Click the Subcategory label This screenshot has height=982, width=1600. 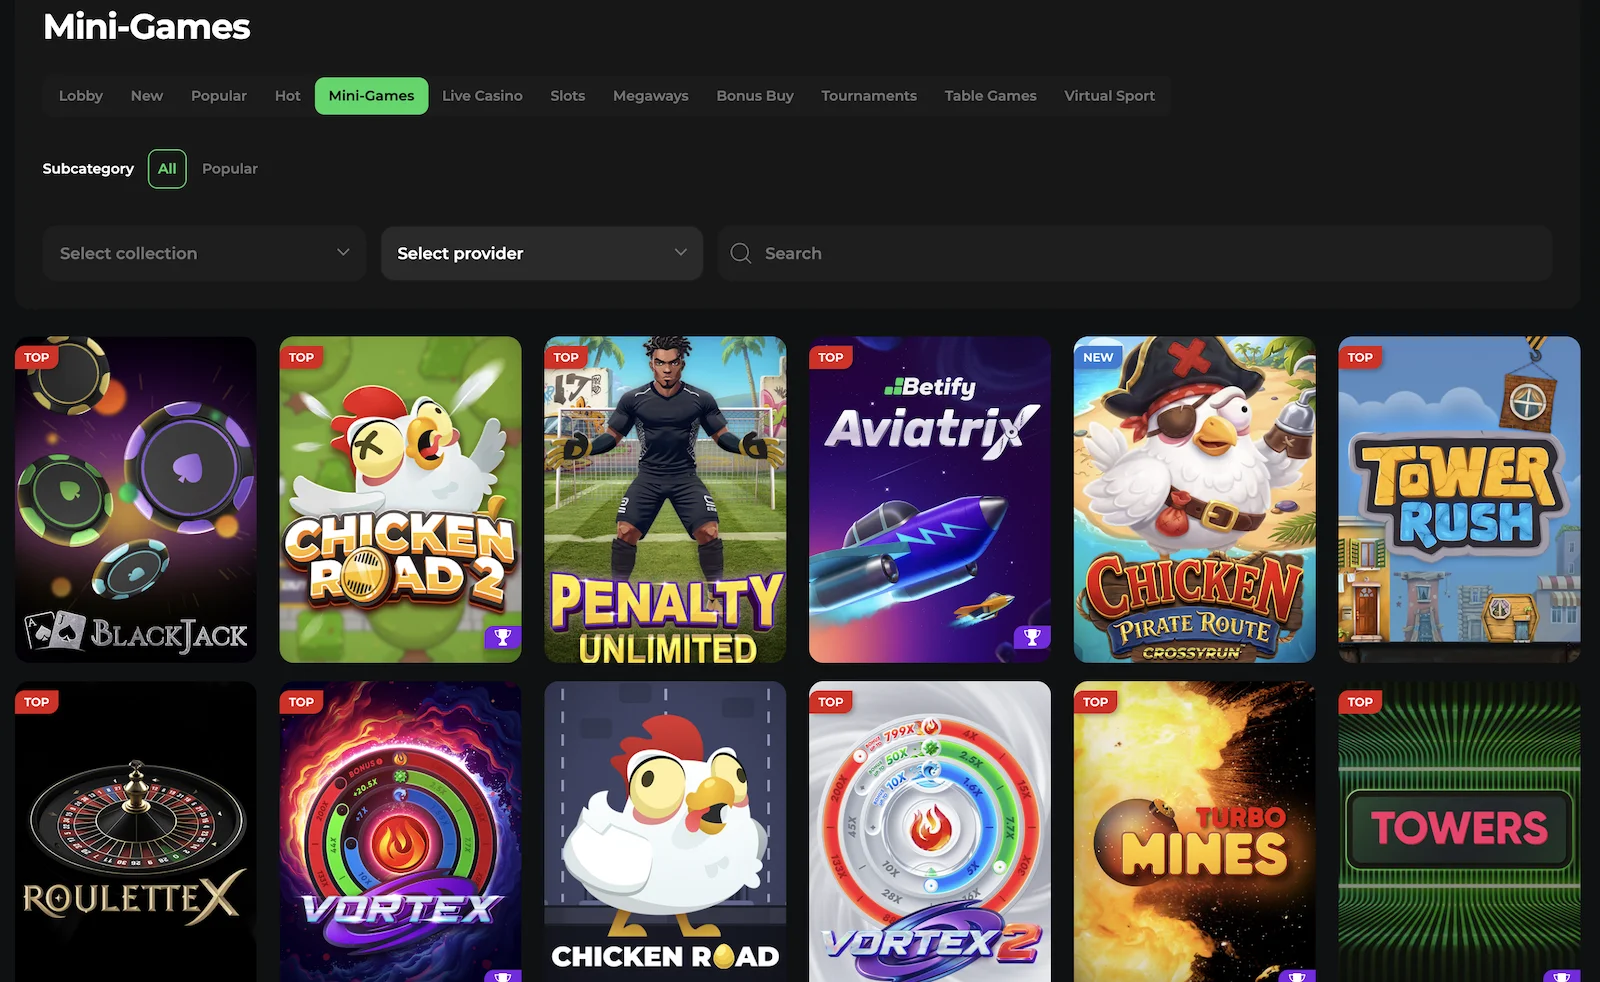(x=88, y=169)
